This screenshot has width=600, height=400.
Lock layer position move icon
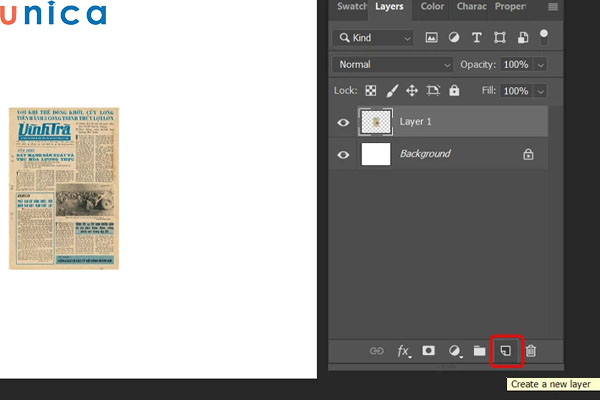(x=412, y=91)
